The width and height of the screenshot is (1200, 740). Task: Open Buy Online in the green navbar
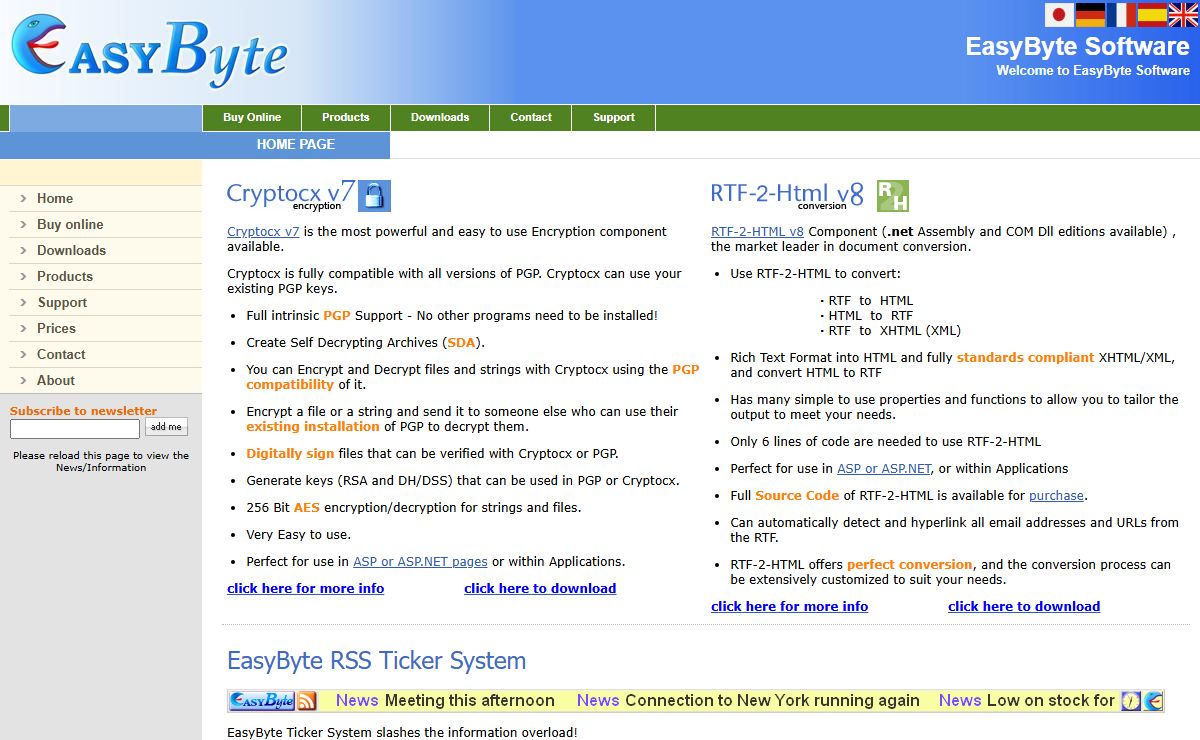[252, 118]
